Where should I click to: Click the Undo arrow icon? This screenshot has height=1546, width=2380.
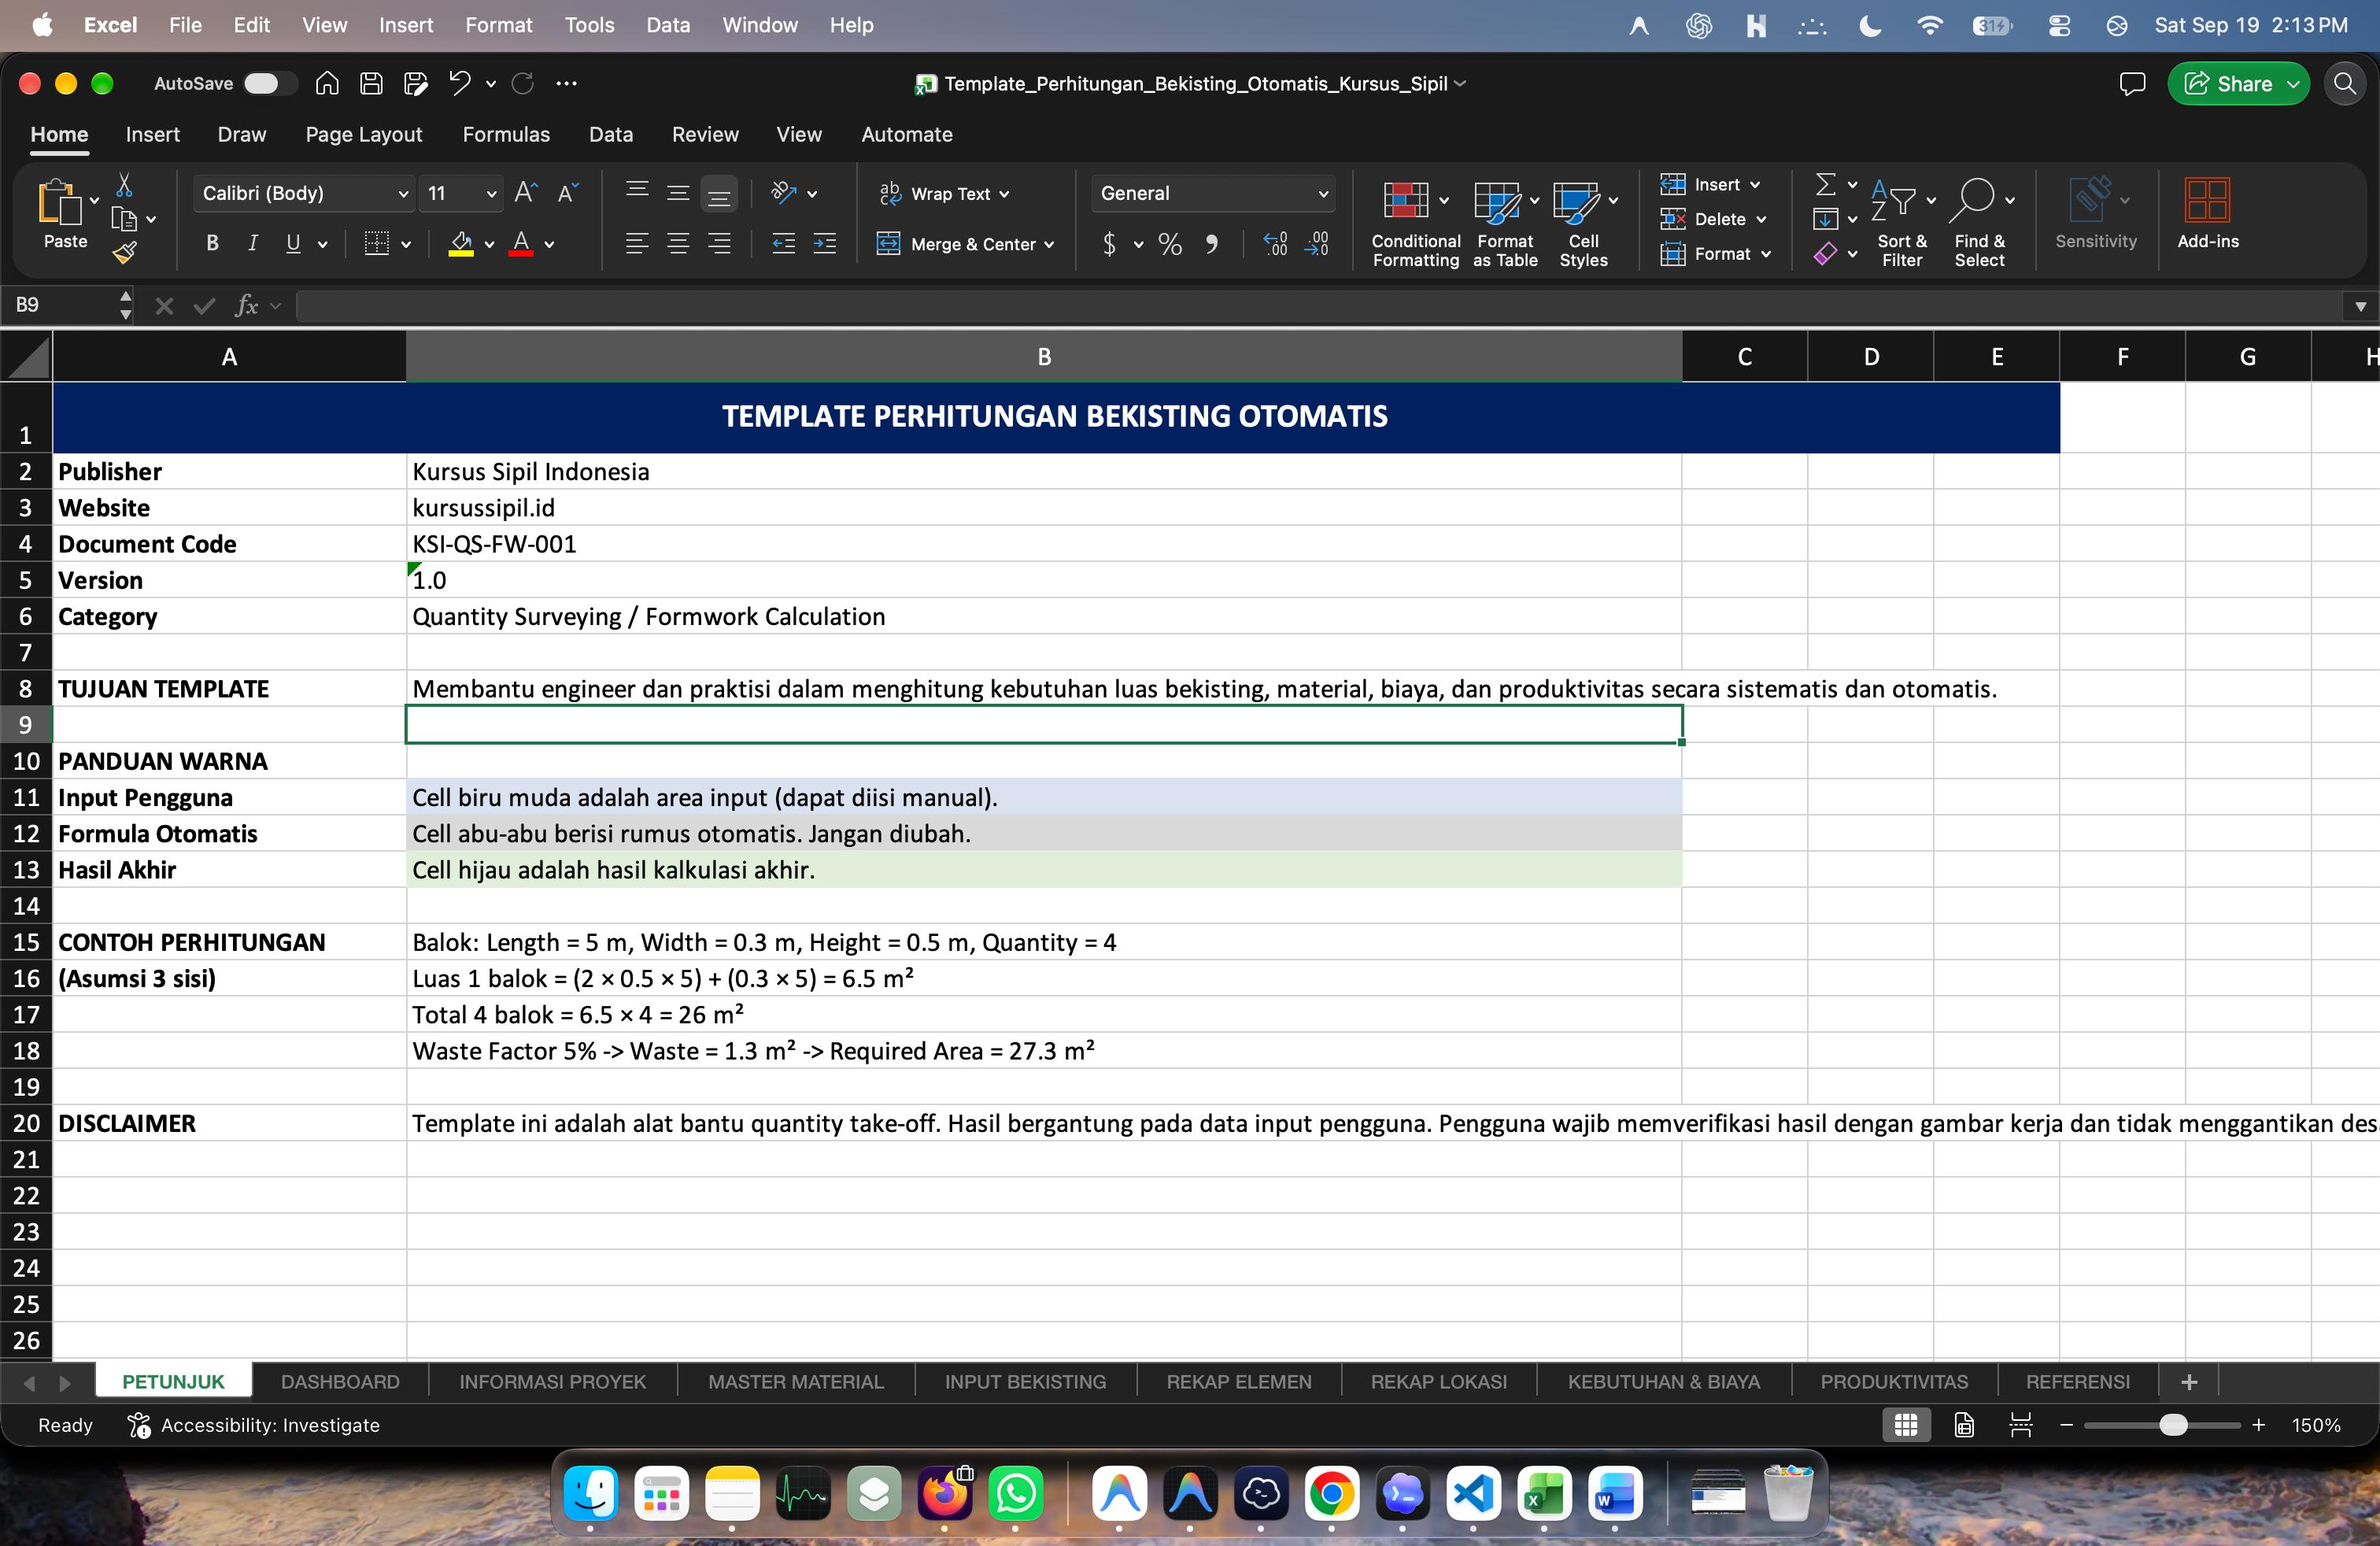pos(459,84)
